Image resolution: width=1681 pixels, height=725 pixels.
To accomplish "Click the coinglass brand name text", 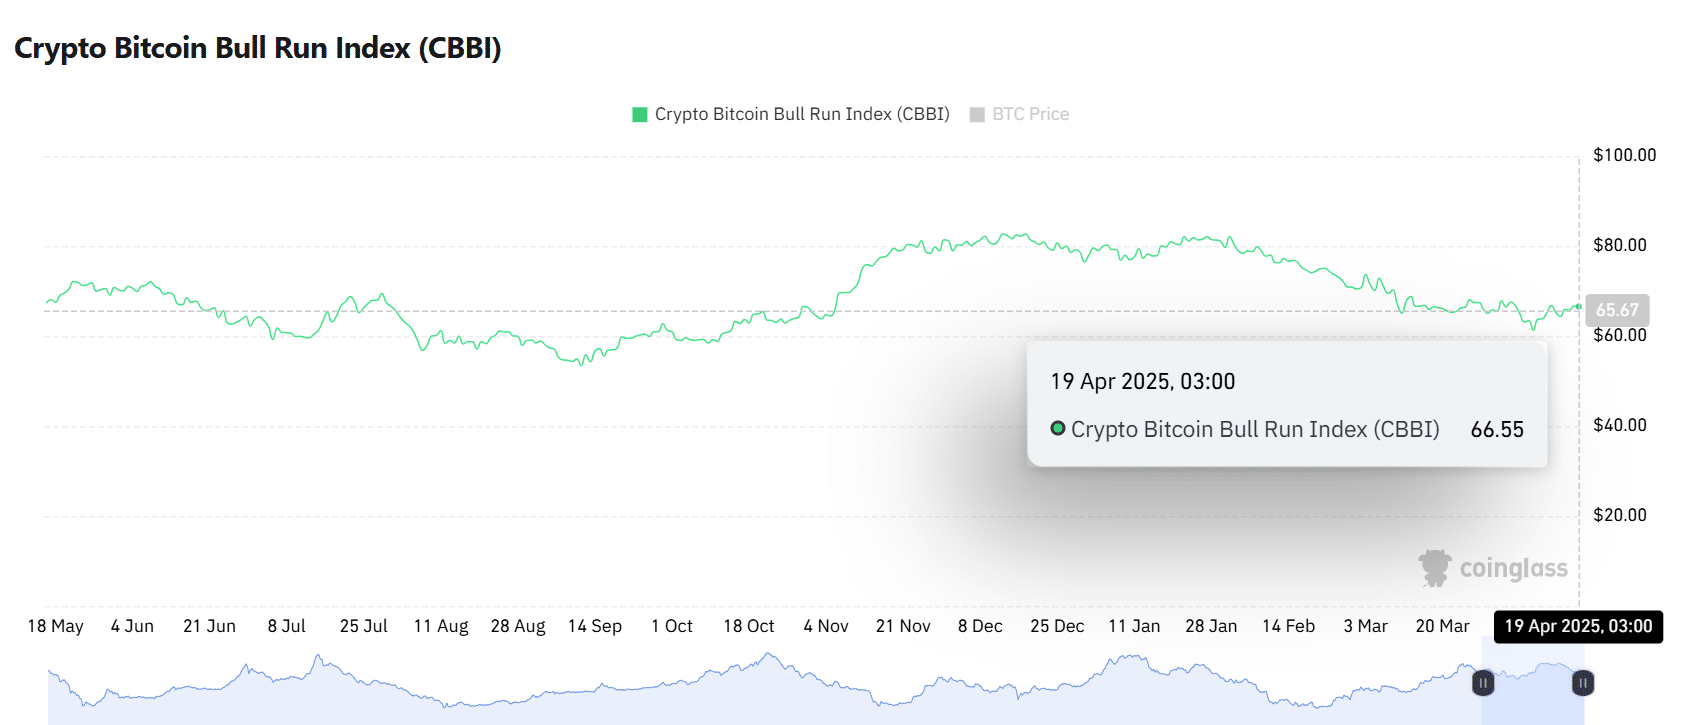I will (1512, 567).
